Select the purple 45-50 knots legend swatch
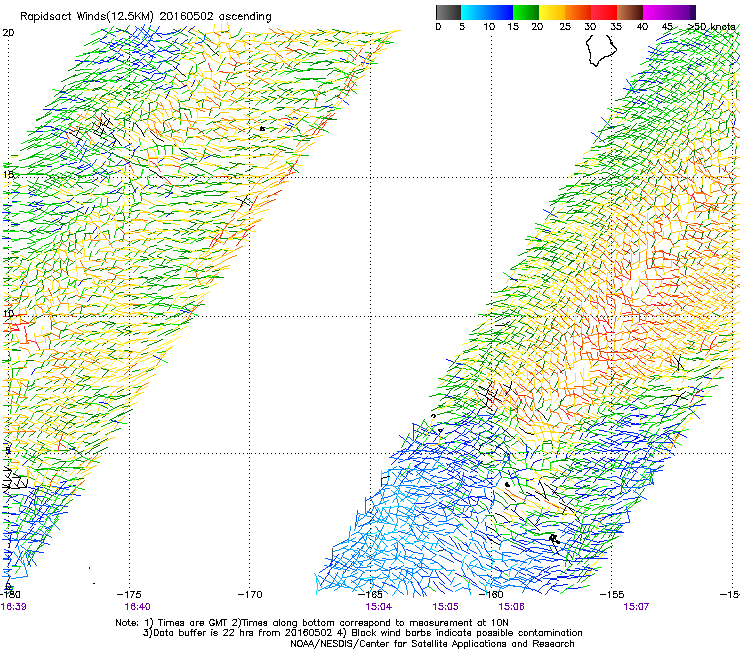The image size is (740, 650). pos(682,12)
